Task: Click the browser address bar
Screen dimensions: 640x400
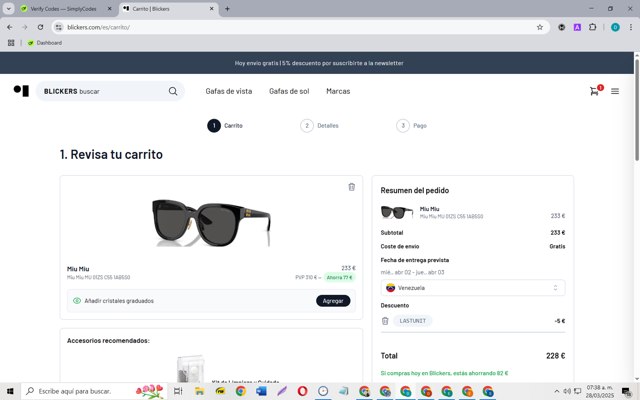Action: pyautogui.click(x=300, y=27)
